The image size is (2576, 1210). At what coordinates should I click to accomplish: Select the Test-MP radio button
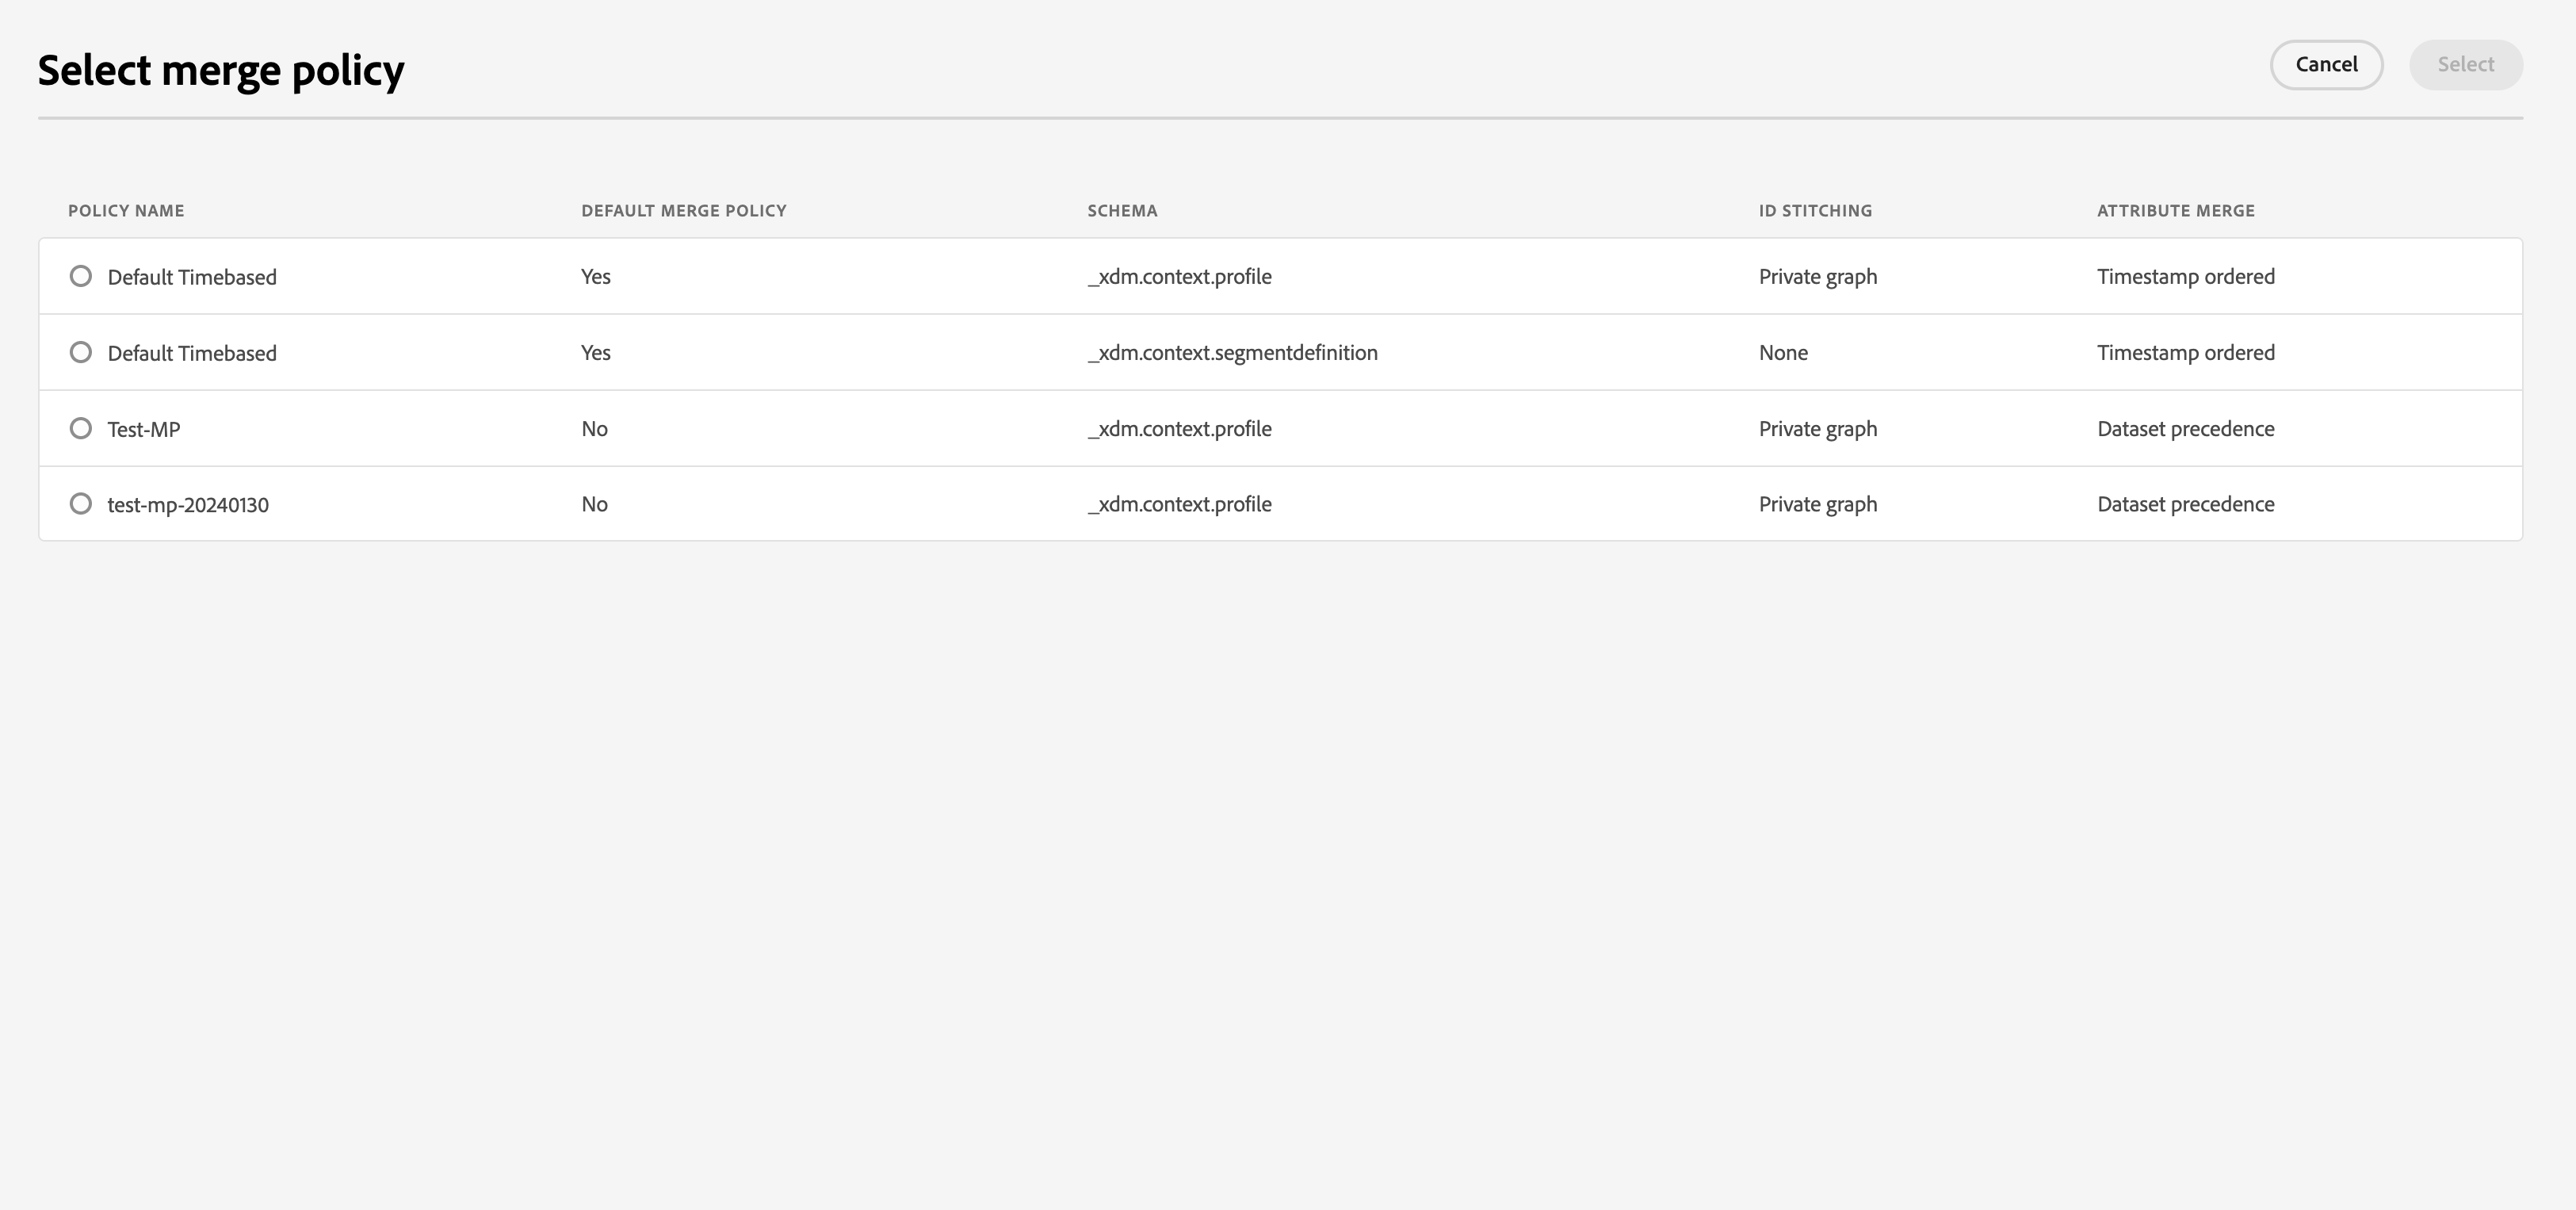pos(81,428)
